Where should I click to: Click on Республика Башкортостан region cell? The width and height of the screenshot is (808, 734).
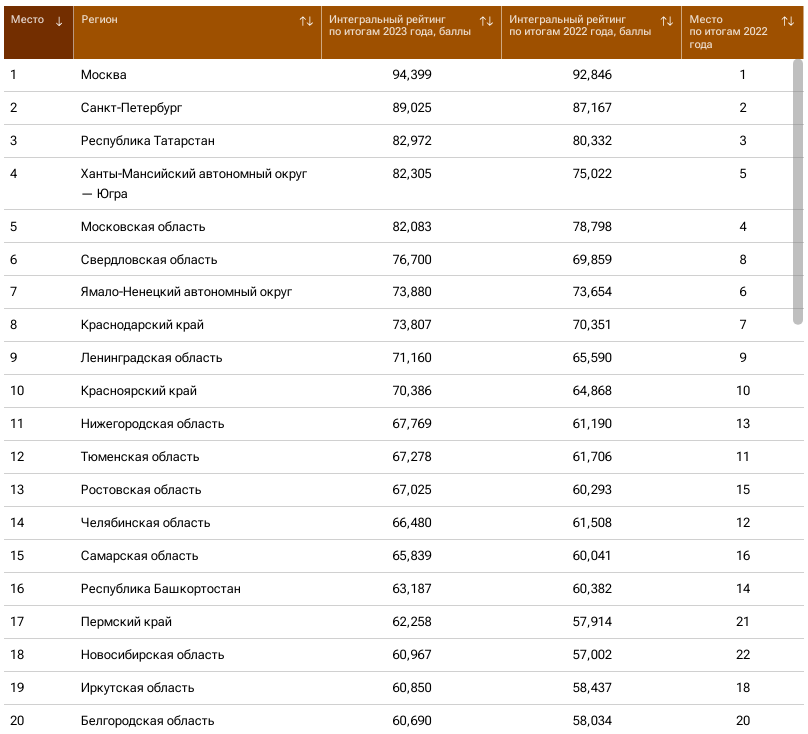click(160, 589)
